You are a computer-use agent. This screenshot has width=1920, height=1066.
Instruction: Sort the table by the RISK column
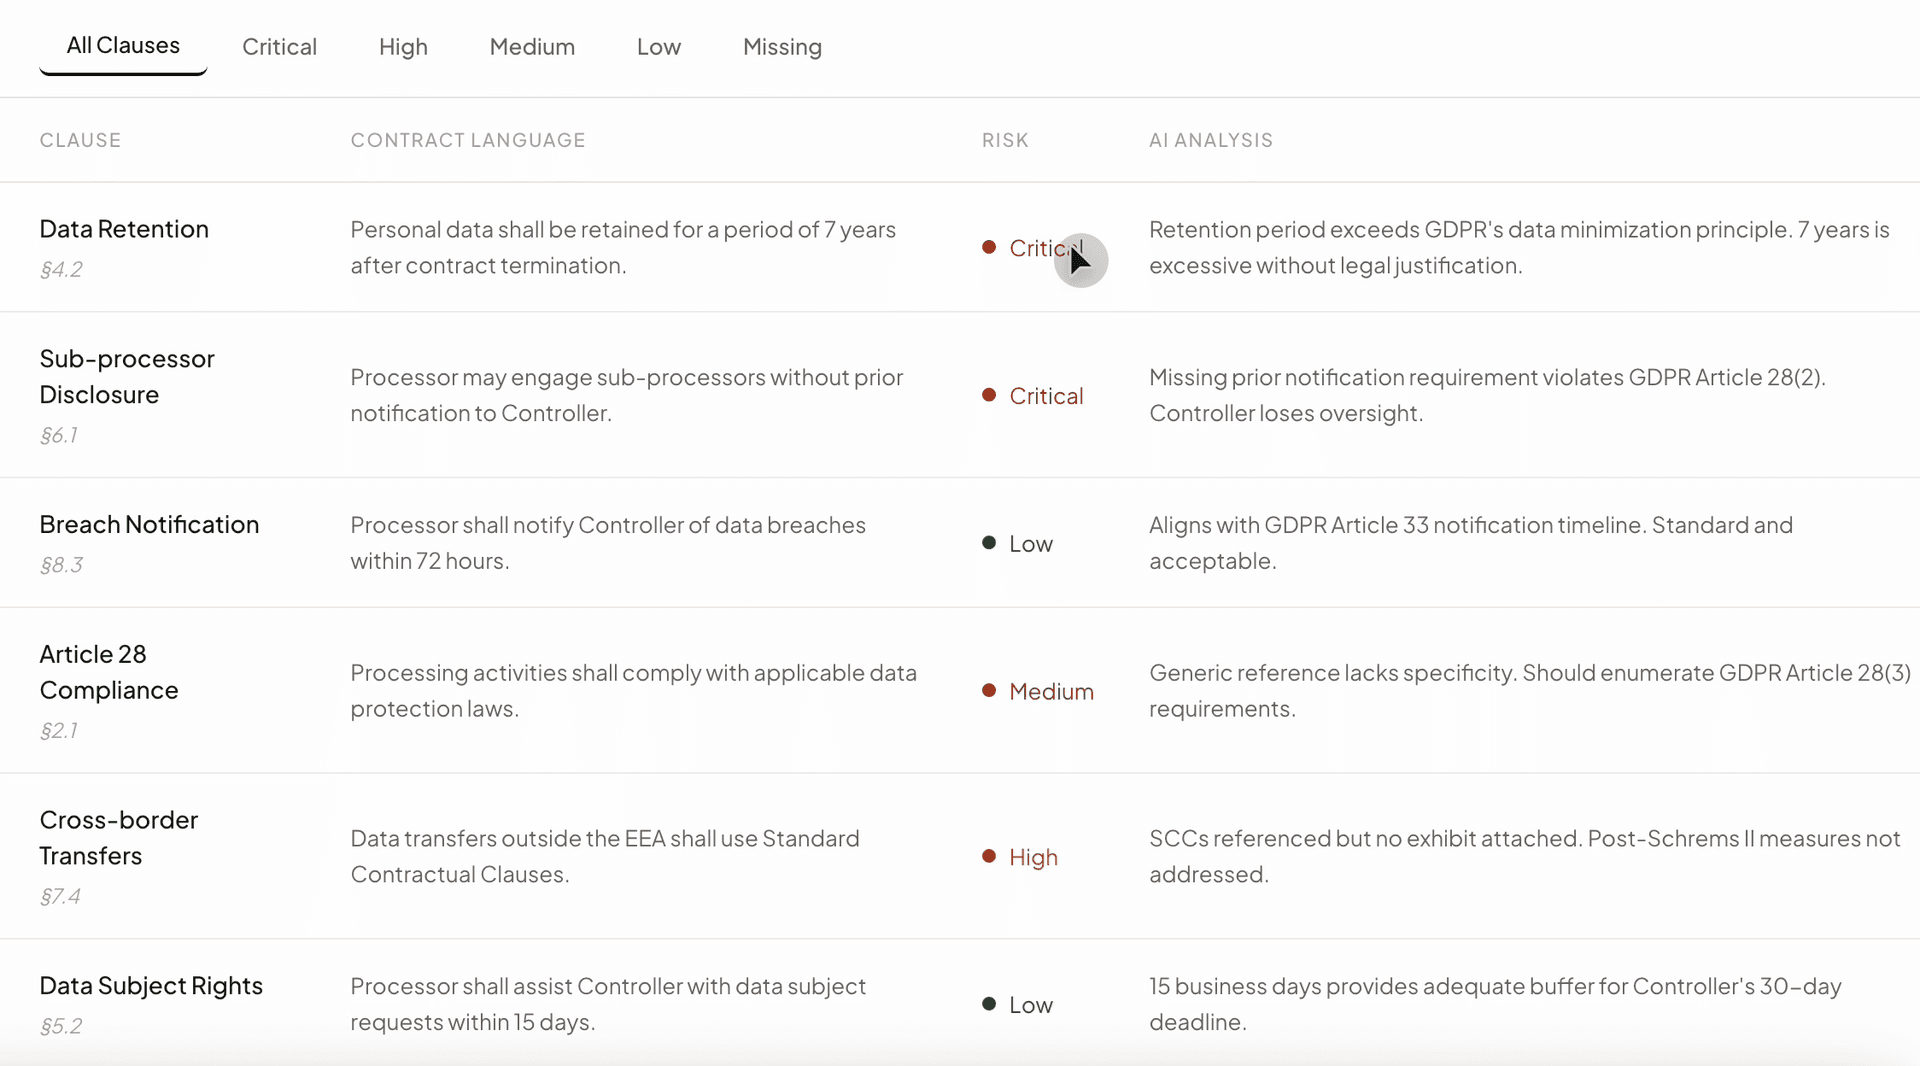point(1005,140)
